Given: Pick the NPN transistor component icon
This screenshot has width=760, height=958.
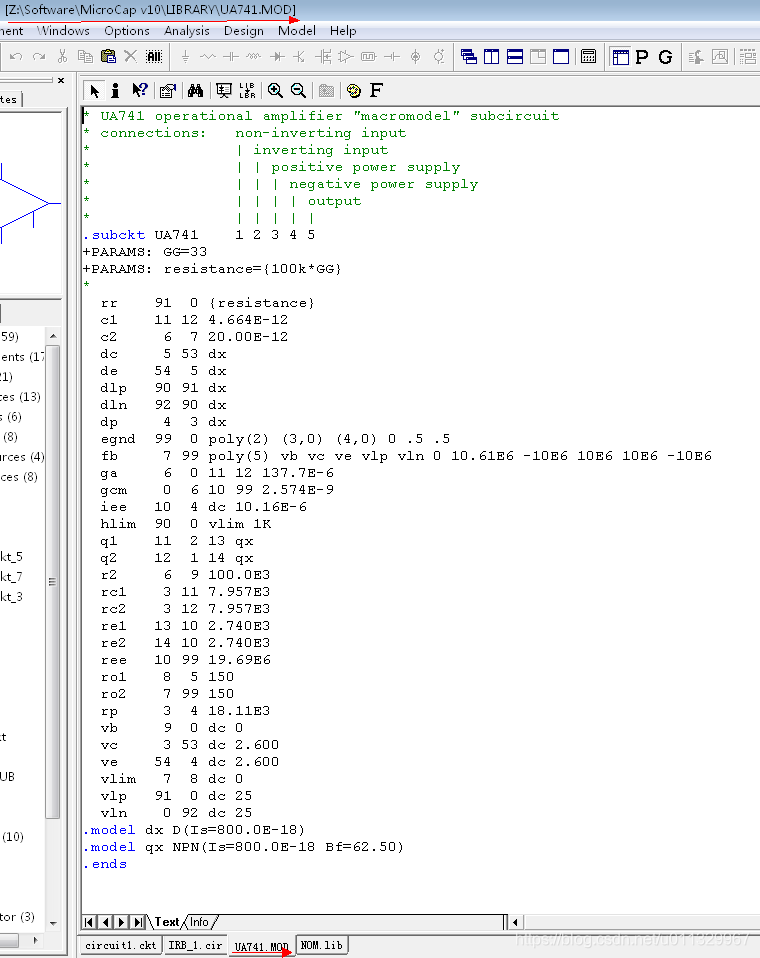Looking at the screenshot, I should pos(299,57).
